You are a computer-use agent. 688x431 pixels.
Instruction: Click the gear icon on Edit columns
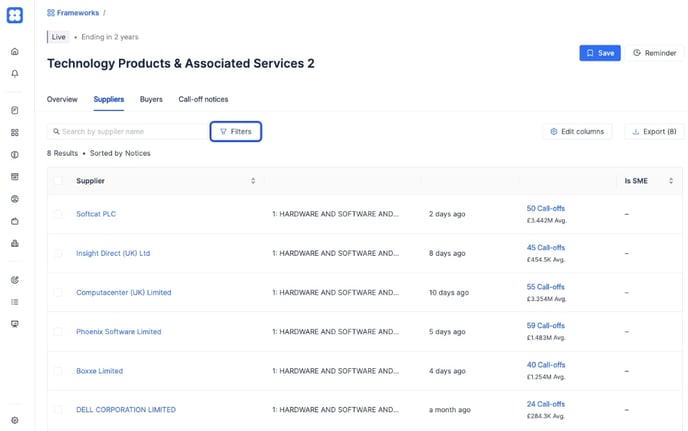point(554,131)
